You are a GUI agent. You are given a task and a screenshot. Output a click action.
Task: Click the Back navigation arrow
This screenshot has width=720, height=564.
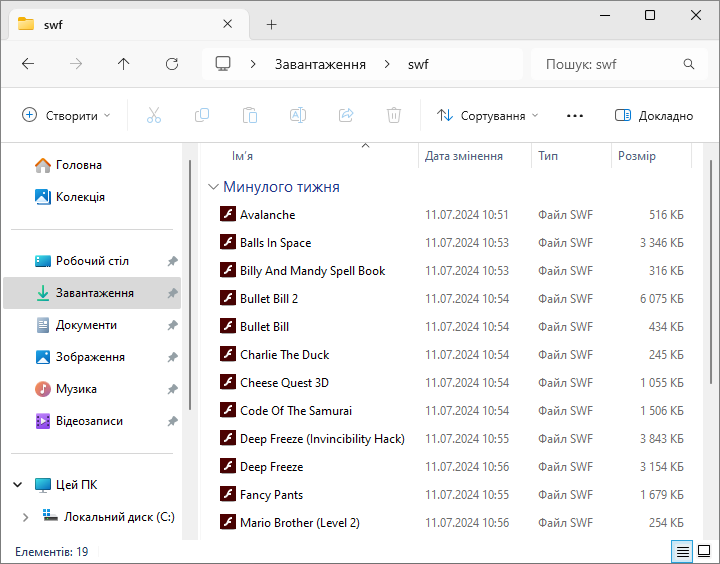[x=28, y=64]
